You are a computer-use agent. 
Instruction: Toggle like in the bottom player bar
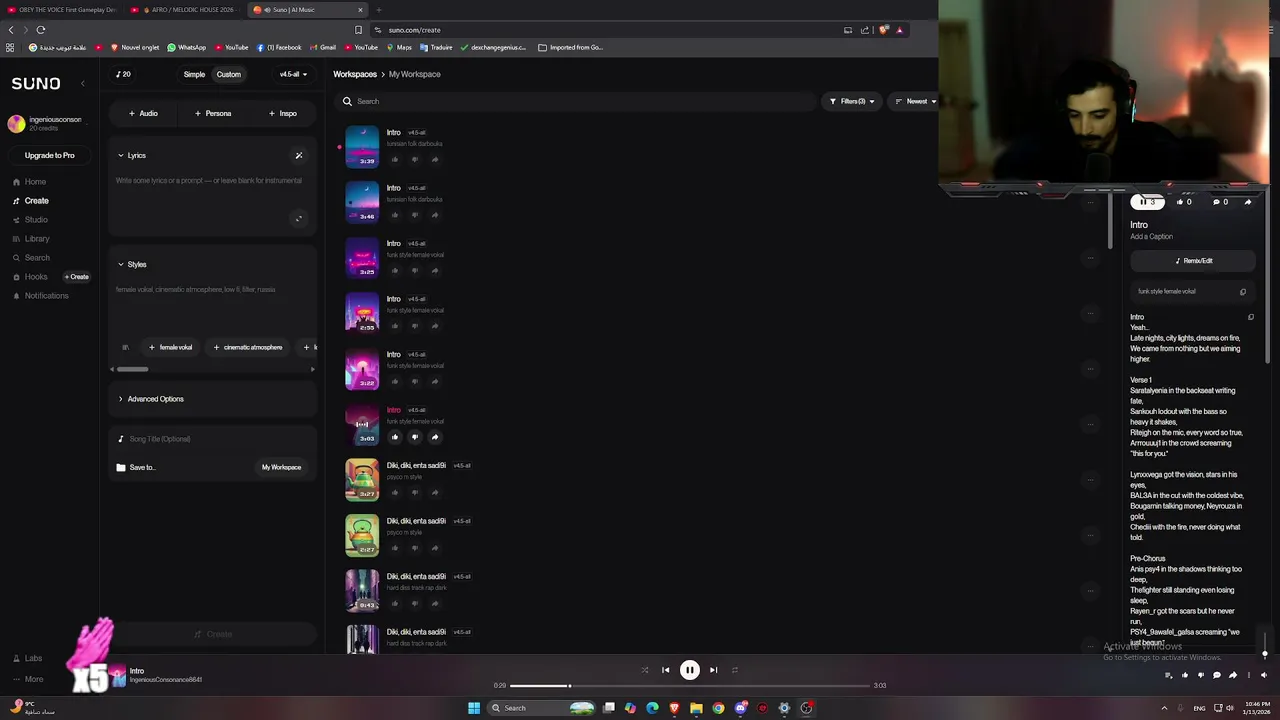click(x=1184, y=675)
